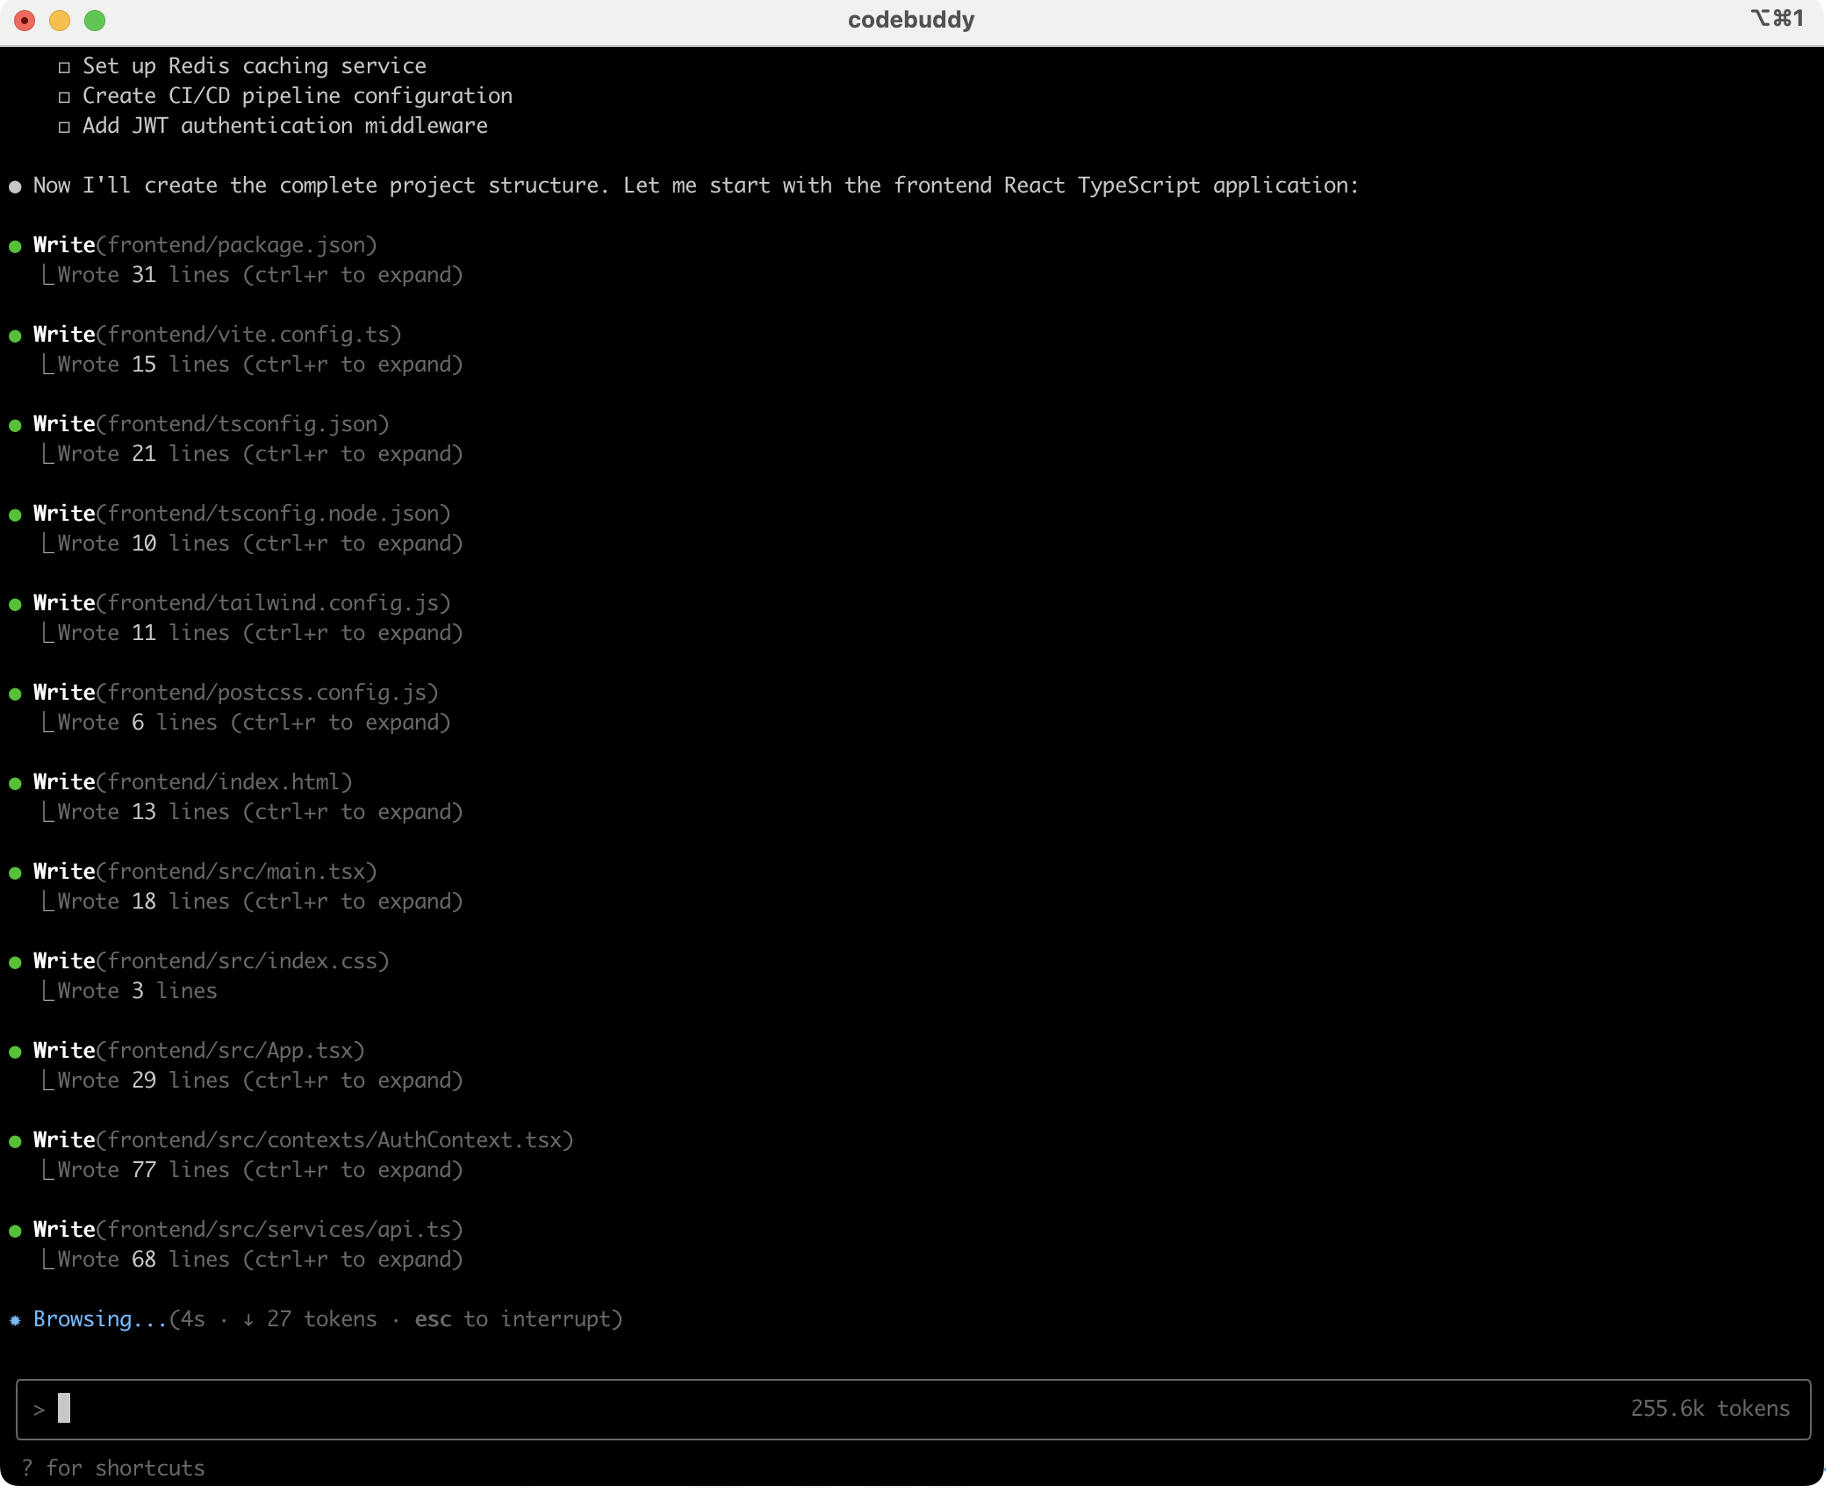The width and height of the screenshot is (1826, 1488).
Task: Click 'Write(frontend/package.json)' line
Action: coord(205,245)
